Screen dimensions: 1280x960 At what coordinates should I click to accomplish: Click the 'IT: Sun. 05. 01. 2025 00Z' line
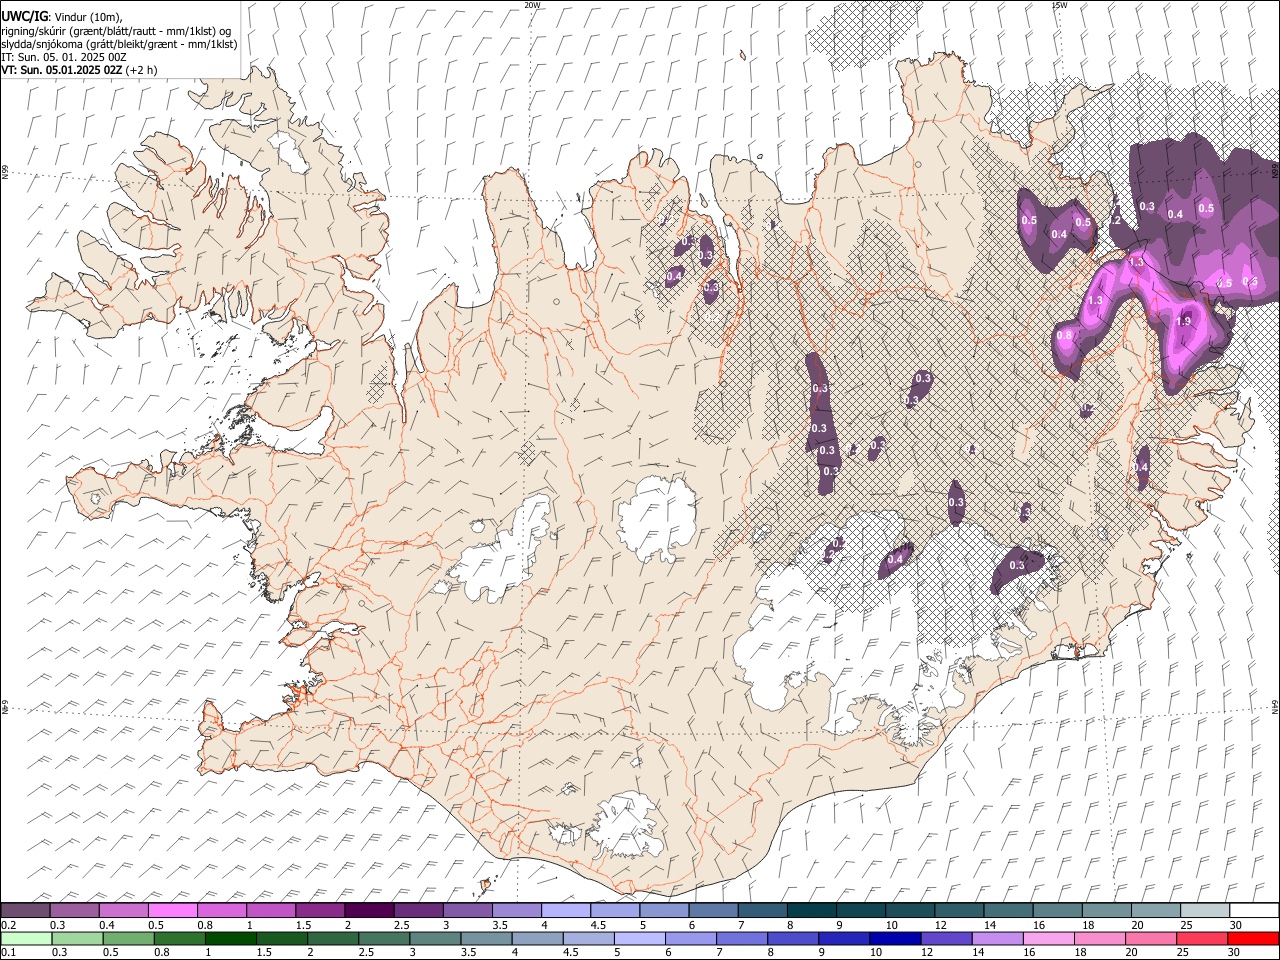(x=63, y=57)
